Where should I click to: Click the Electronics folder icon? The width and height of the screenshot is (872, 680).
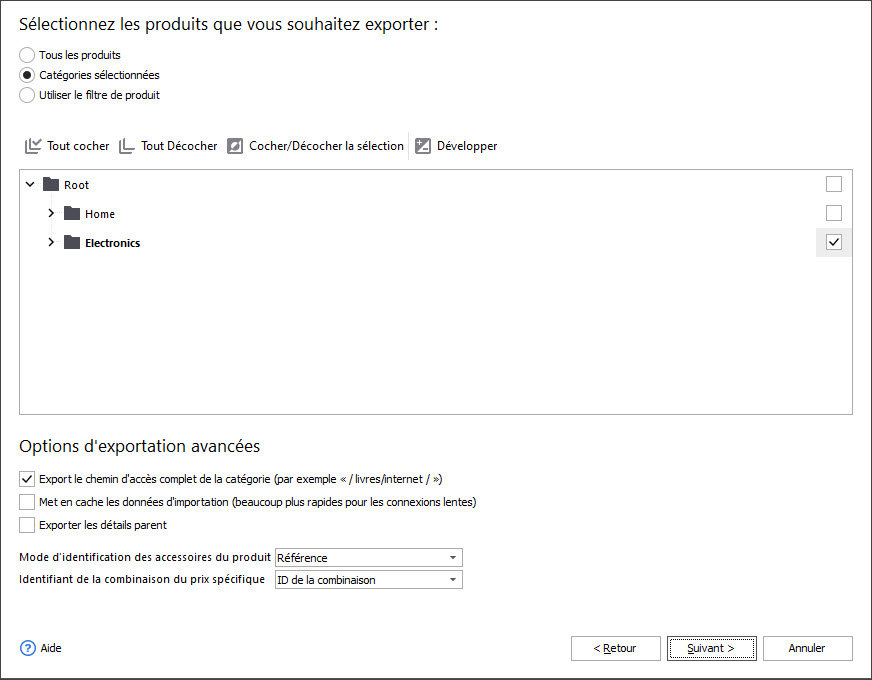(x=72, y=242)
